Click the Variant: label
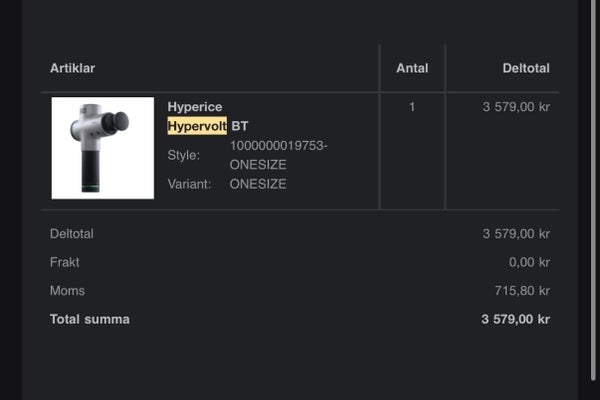 coord(189,184)
